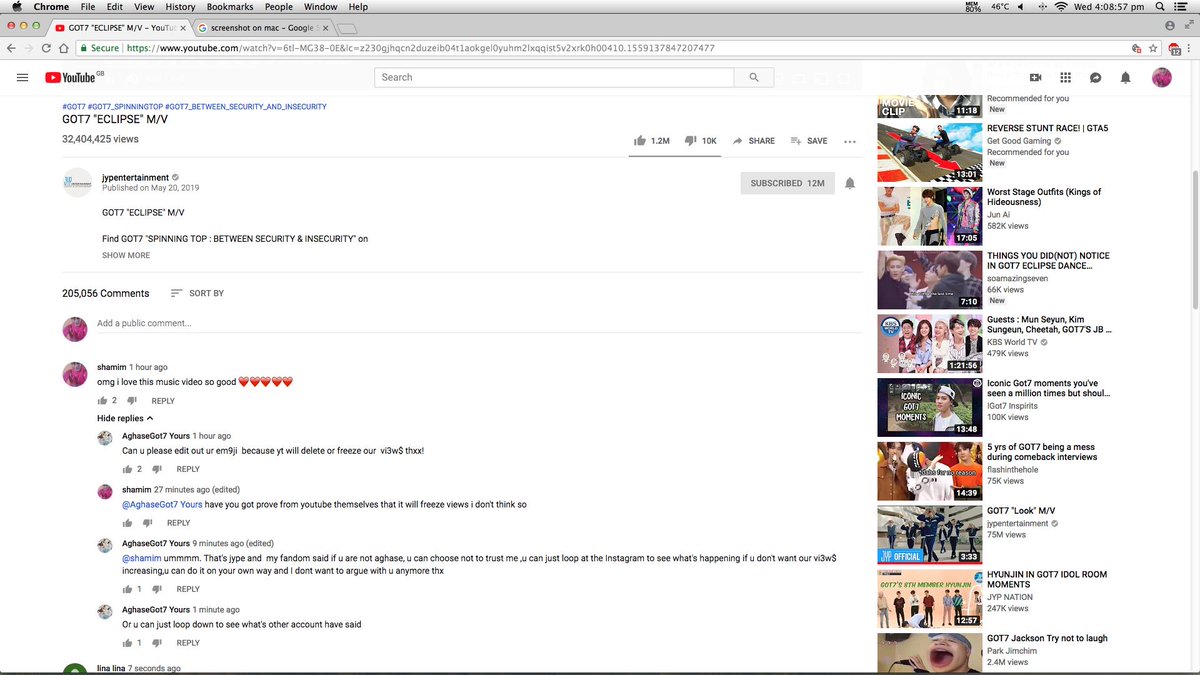Screen dimensions: 1200x675
Task: Open the notifications bell in the header
Action: [1126, 77]
